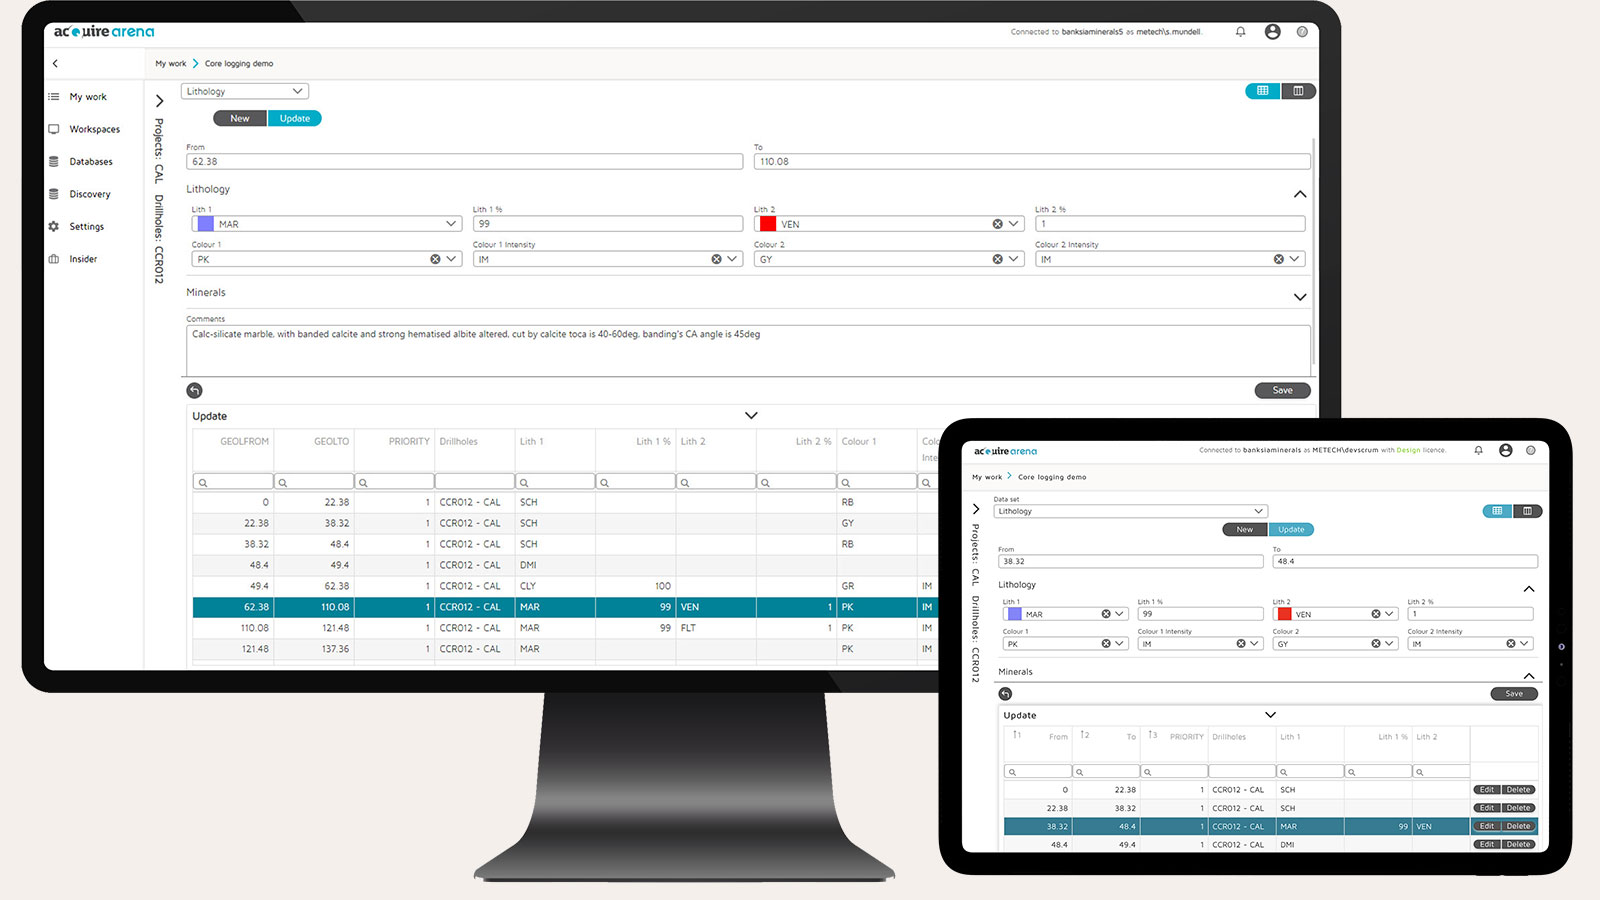The height and width of the screenshot is (900, 1600).
Task: Select My work from the breadcrumb
Action: pyautogui.click(x=171, y=63)
